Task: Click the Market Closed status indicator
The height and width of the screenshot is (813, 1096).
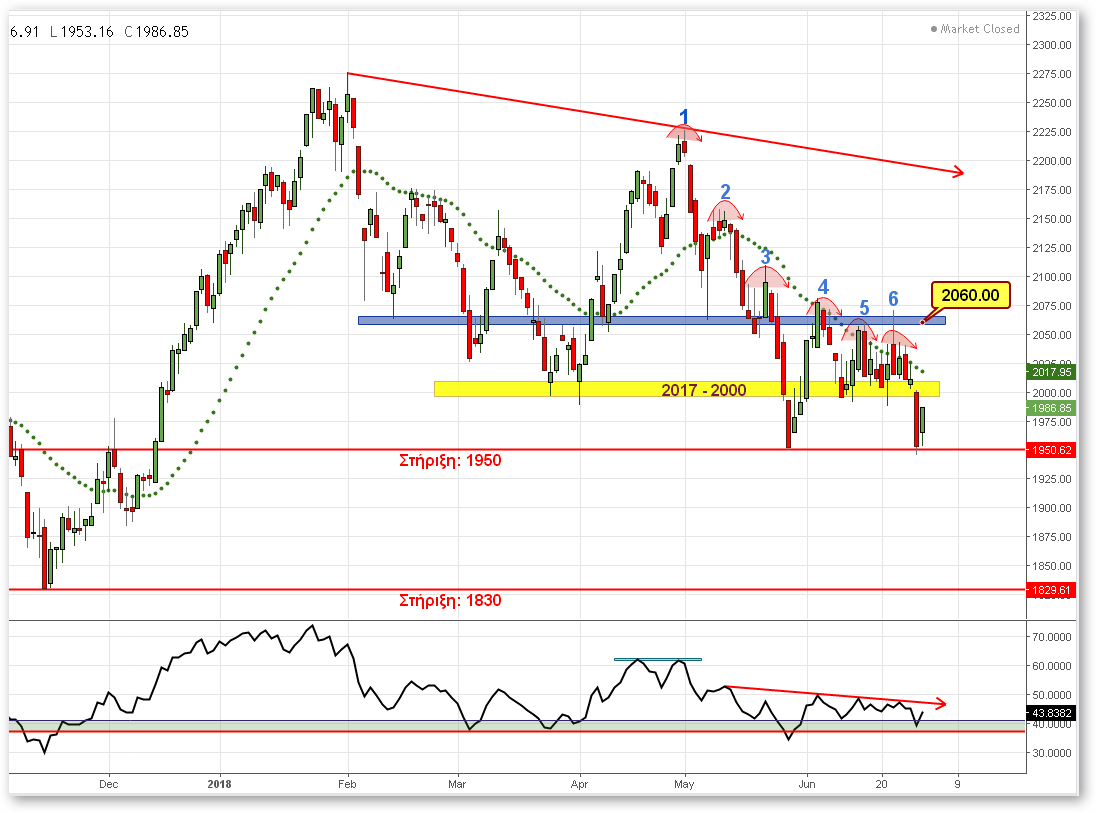Action: (975, 29)
